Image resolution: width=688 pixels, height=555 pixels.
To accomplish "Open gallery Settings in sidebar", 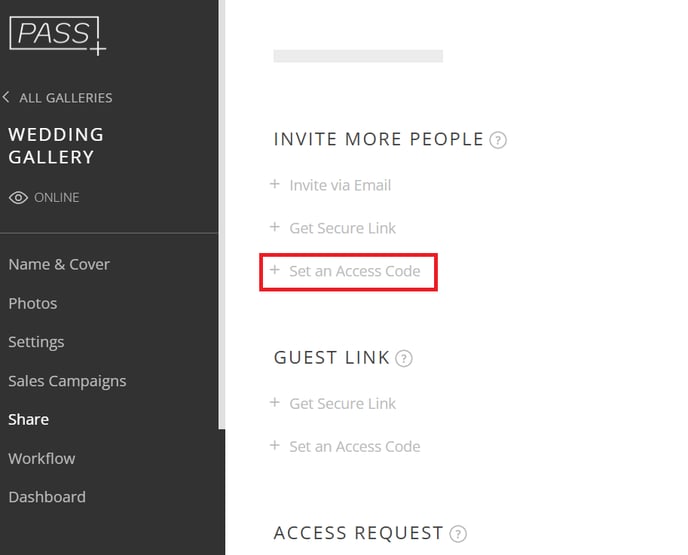I will [x=36, y=342].
